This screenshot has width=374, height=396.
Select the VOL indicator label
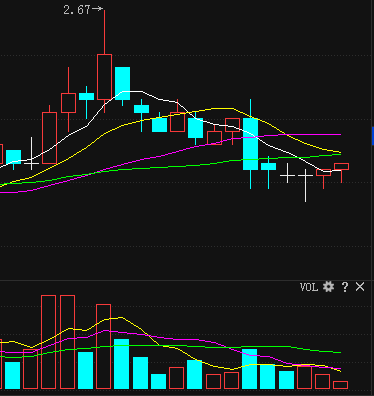pyautogui.click(x=309, y=287)
